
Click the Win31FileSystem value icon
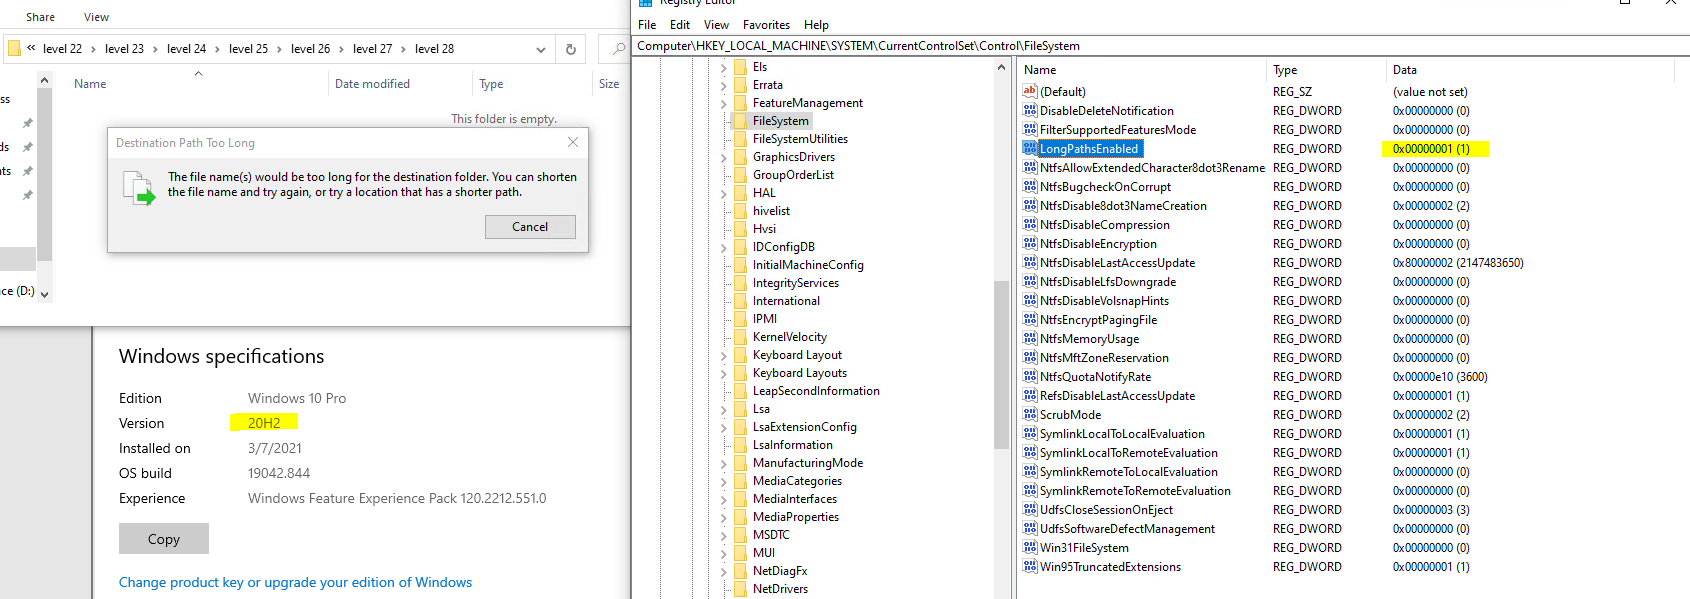tap(1029, 547)
